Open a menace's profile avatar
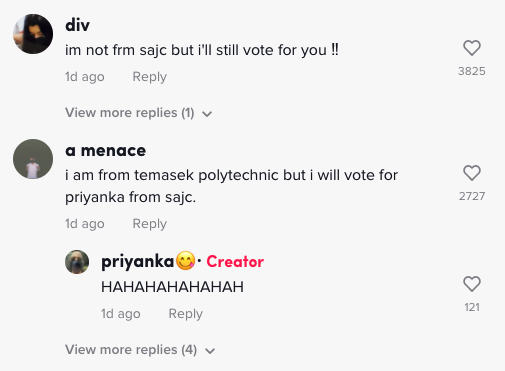Viewport: 505px width, 371px height. coord(33,159)
